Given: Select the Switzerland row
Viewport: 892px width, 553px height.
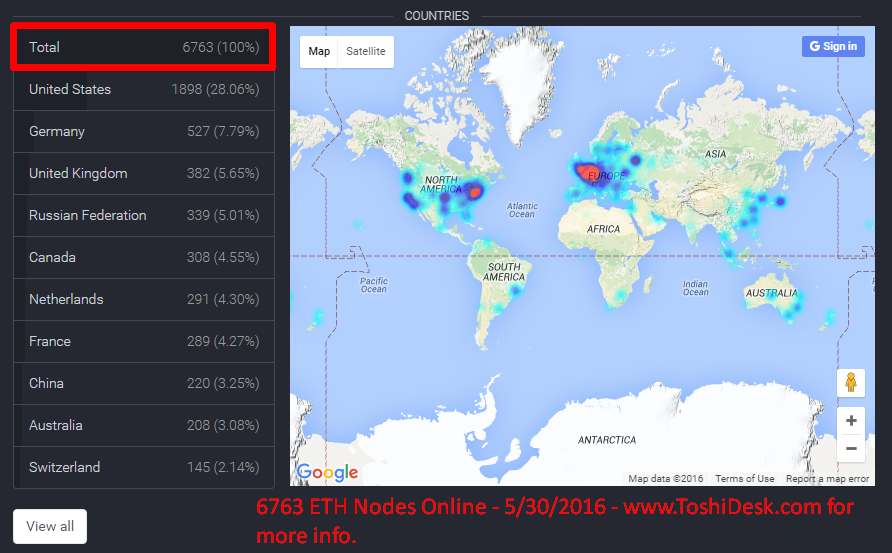Looking at the screenshot, I should point(144,468).
